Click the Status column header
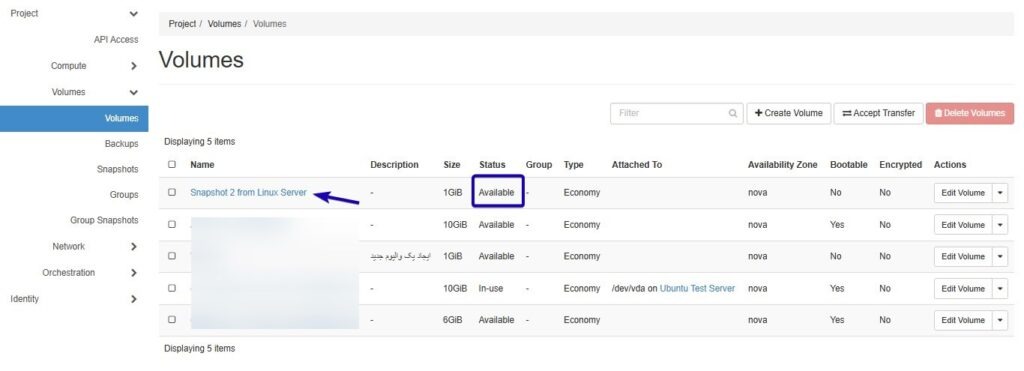The width and height of the screenshot is (1024, 371). (492, 165)
